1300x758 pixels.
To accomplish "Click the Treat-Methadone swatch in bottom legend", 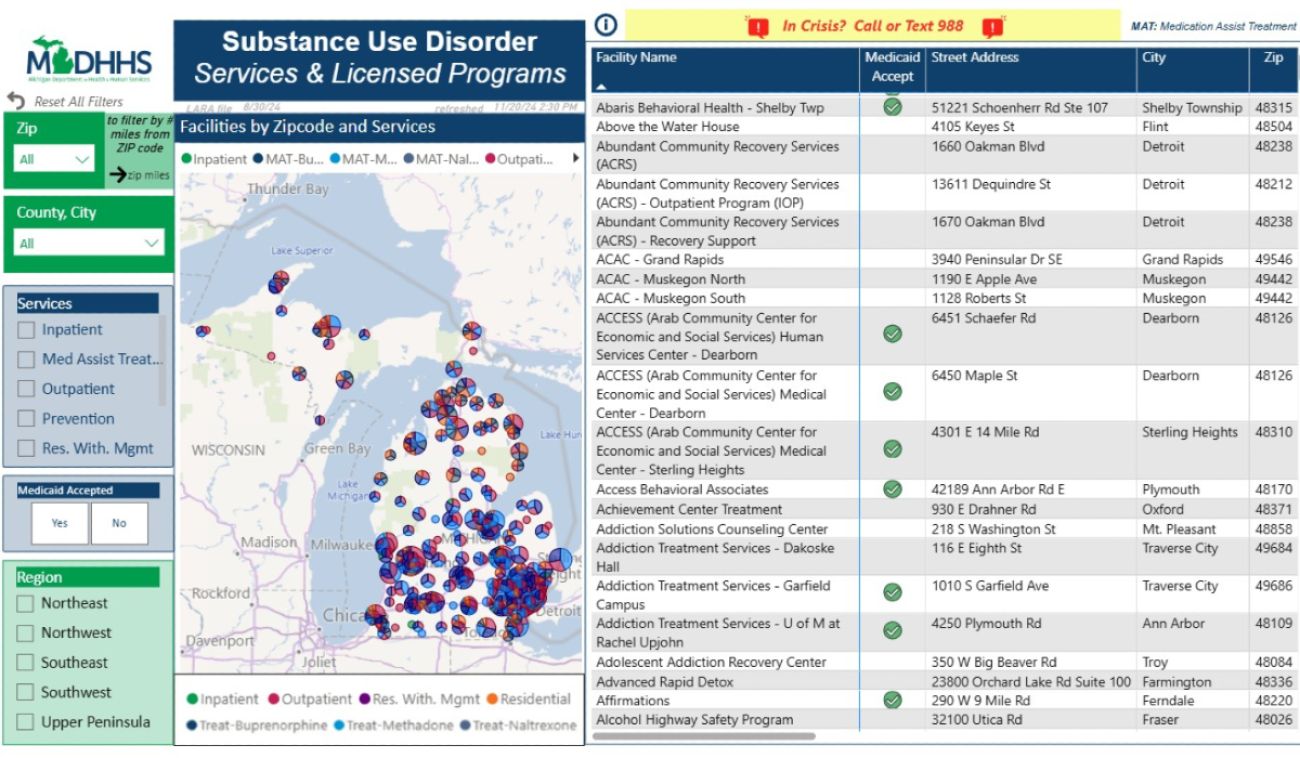I will tap(339, 726).
